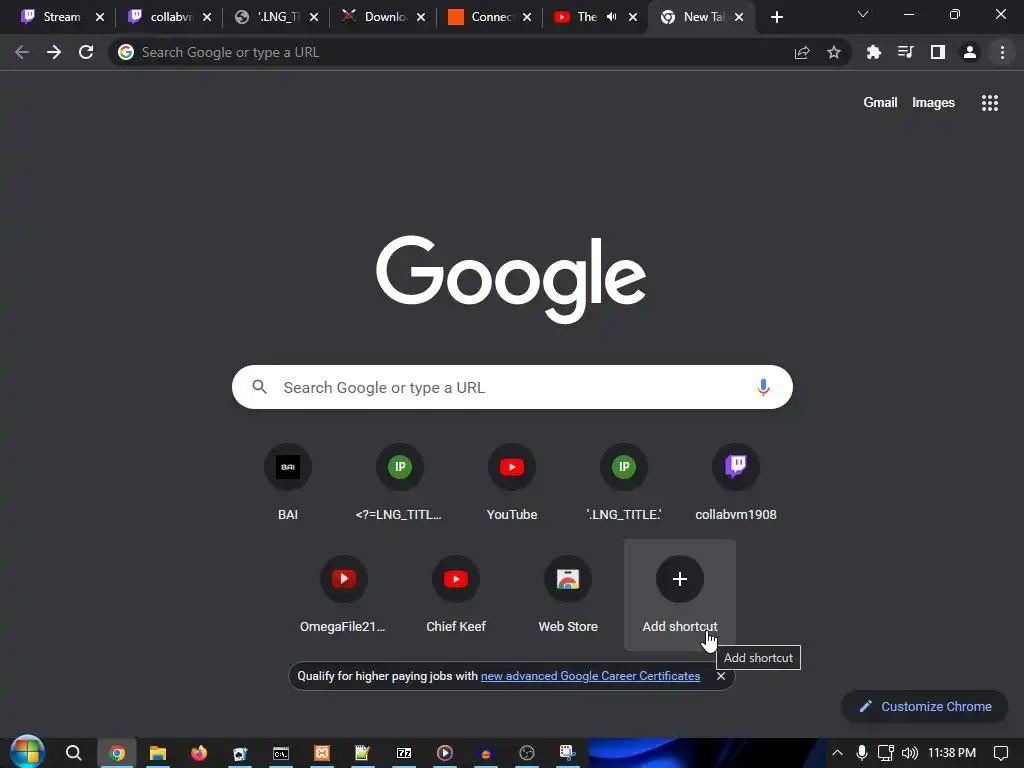
Task: Open the Google apps grid
Action: (x=989, y=103)
